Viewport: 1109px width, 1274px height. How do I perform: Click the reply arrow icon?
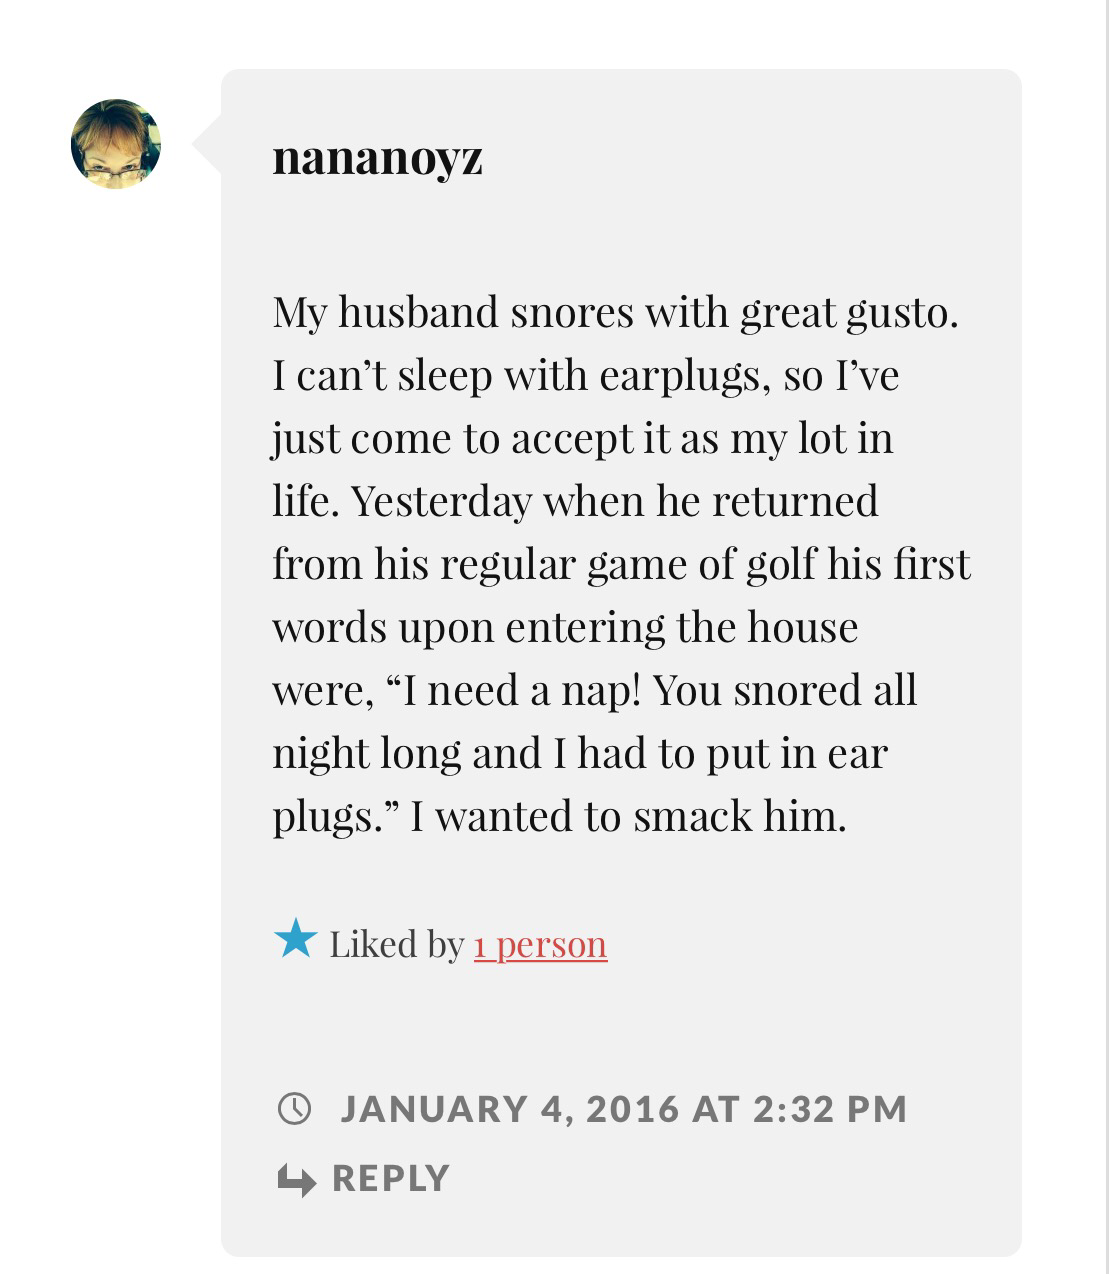pyautogui.click(x=296, y=1179)
